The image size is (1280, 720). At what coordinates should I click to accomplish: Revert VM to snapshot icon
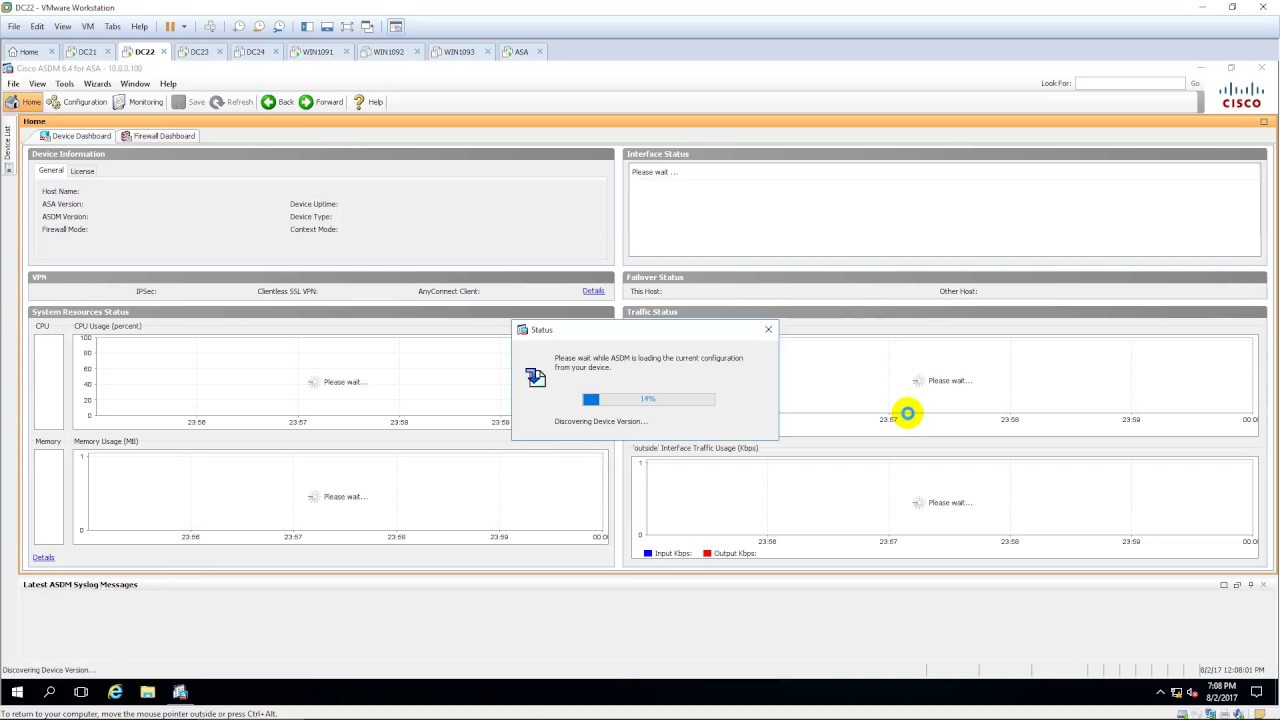point(259,26)
